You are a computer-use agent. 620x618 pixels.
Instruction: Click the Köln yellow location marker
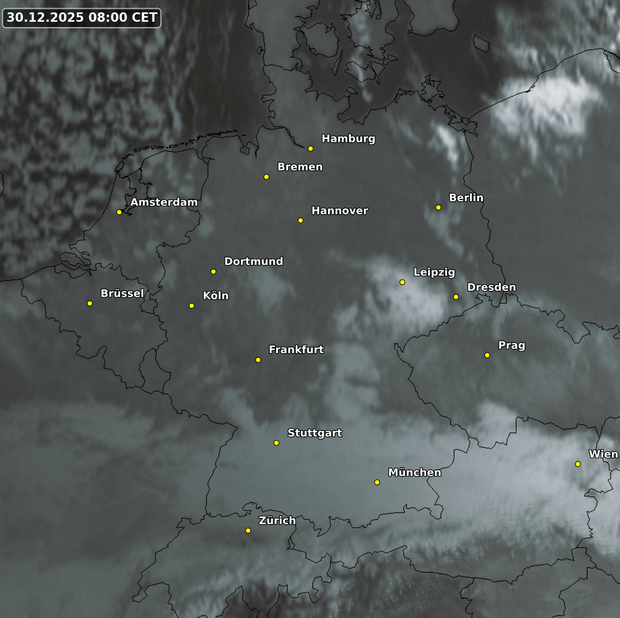coord(192,306)
